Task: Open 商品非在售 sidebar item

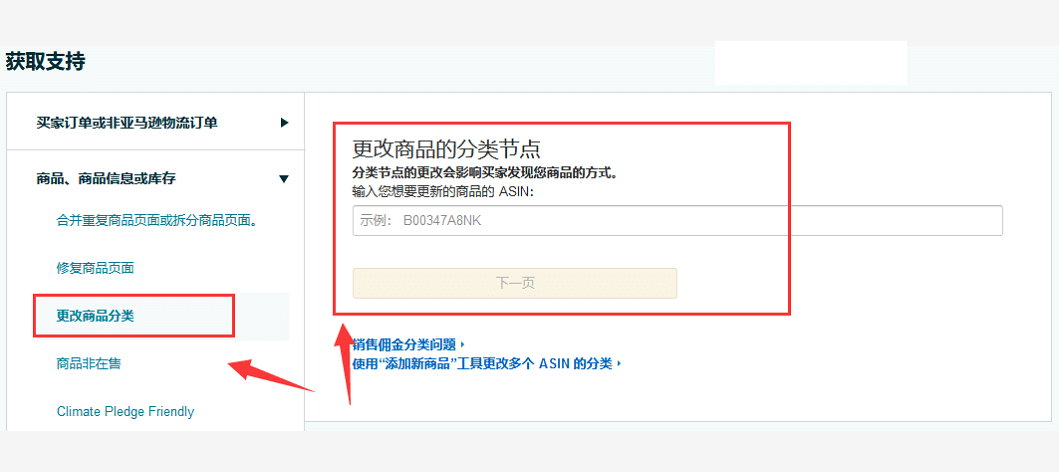Action: [89, 364]
